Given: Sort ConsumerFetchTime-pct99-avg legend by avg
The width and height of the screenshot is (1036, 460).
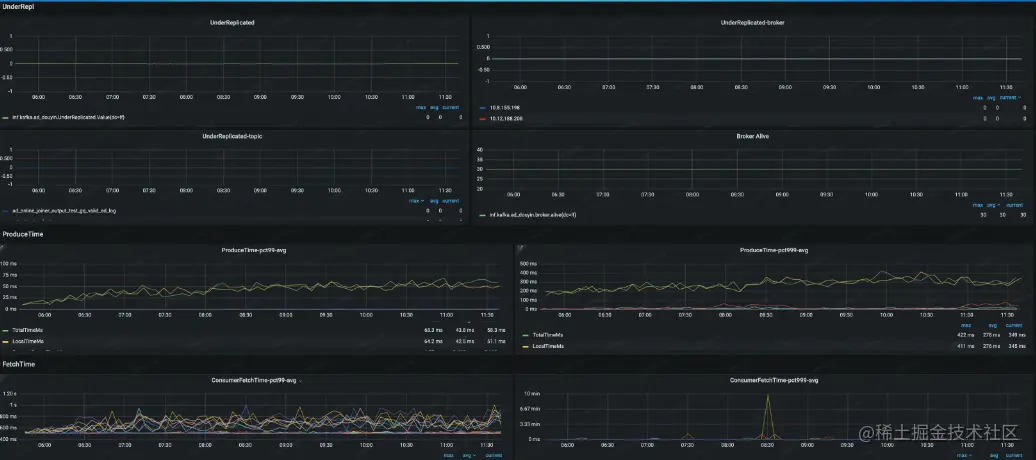Looking at the screenshot, I should [x=470, y=455].
